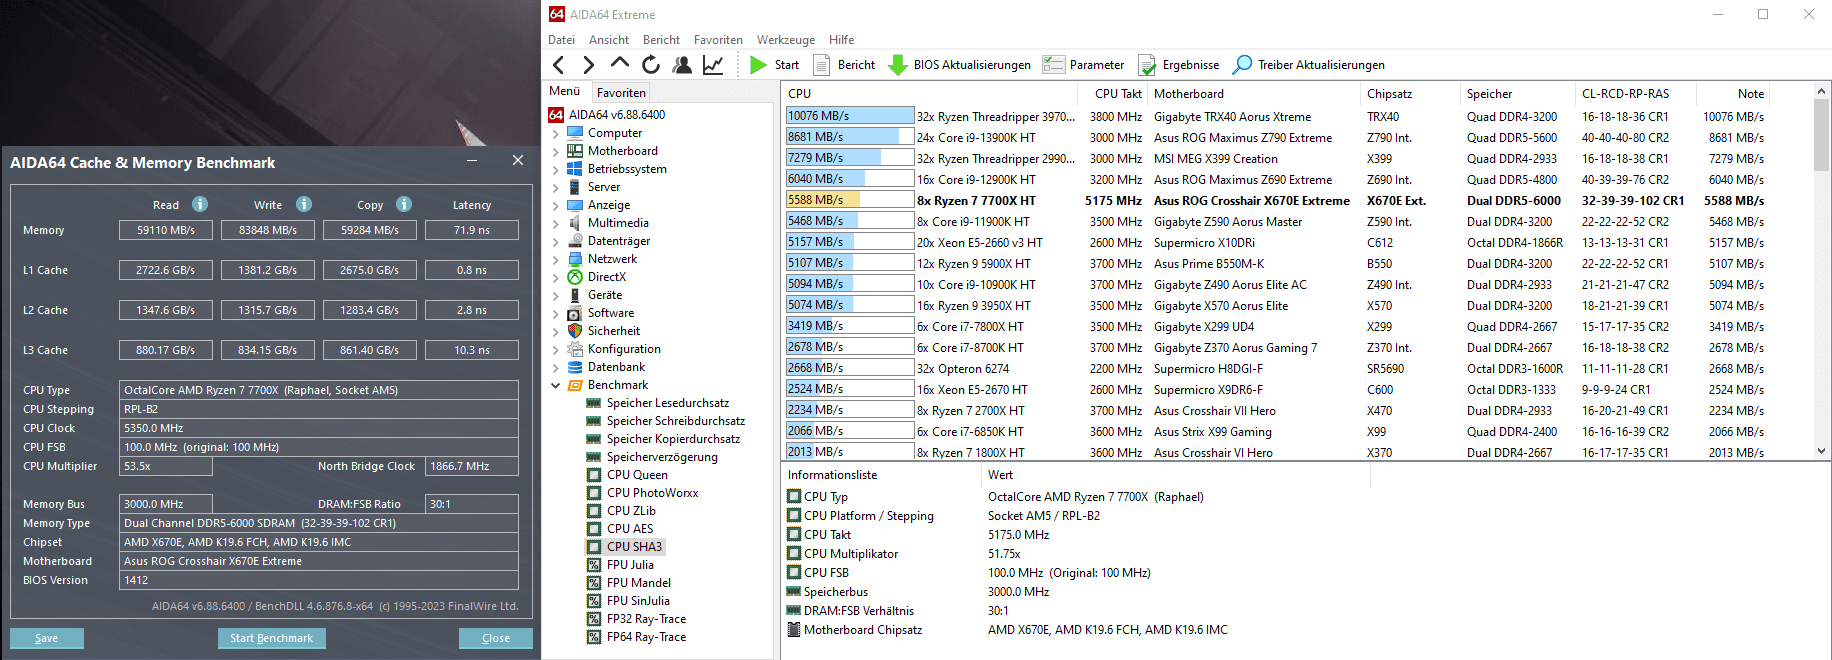Image resolution: width=1832 pixels, height=660 pixels.
Task: Go forward with the right arrow toolbar icon
Action: pos(589,65)
